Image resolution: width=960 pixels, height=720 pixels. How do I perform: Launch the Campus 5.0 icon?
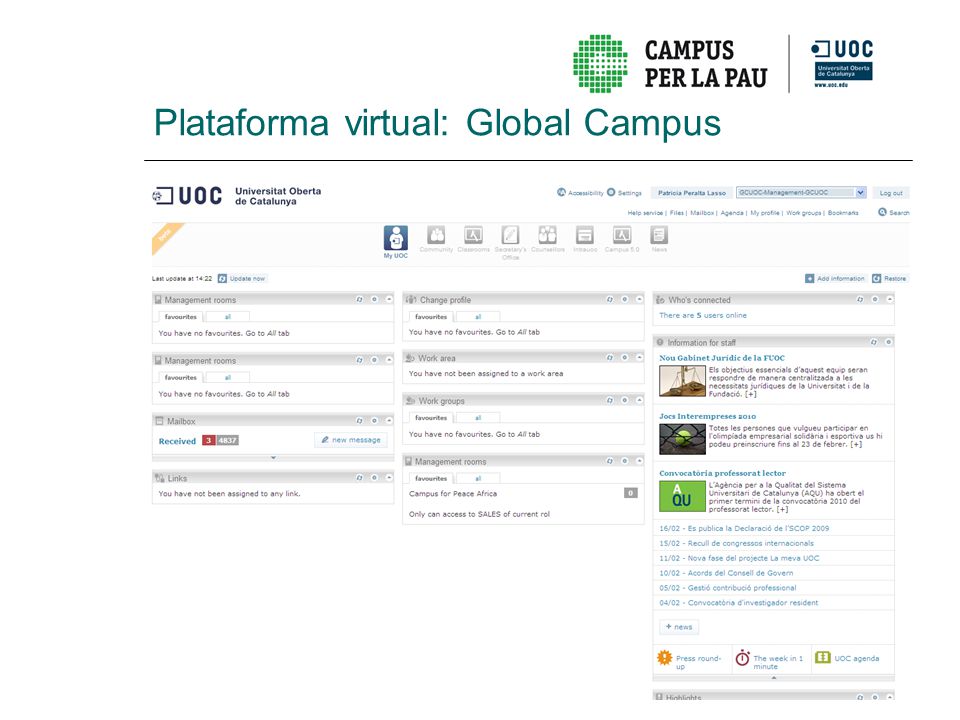(x=622, y=235)
